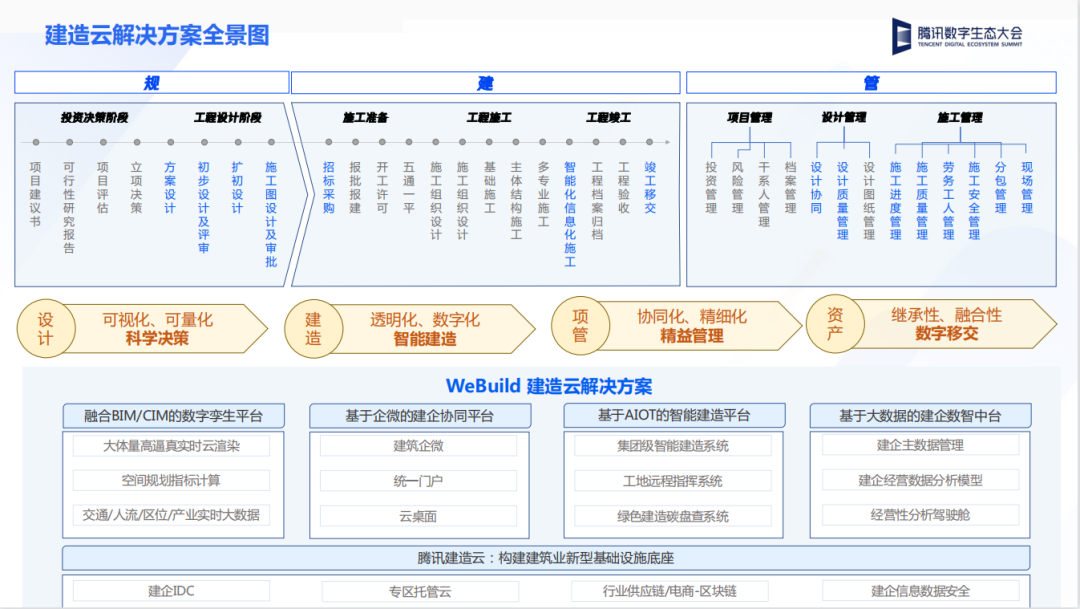Click the vertical text 设计协同
The width and height of the screenshot is (1080, 609).
coord(816,187)
